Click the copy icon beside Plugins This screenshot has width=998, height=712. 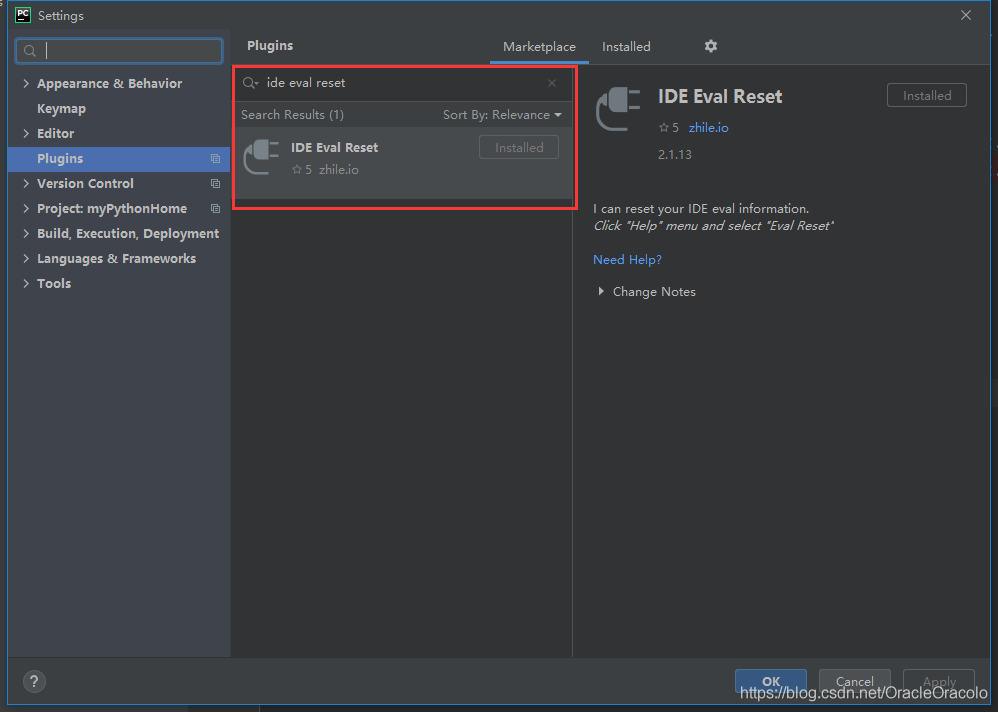click(215, 158)
